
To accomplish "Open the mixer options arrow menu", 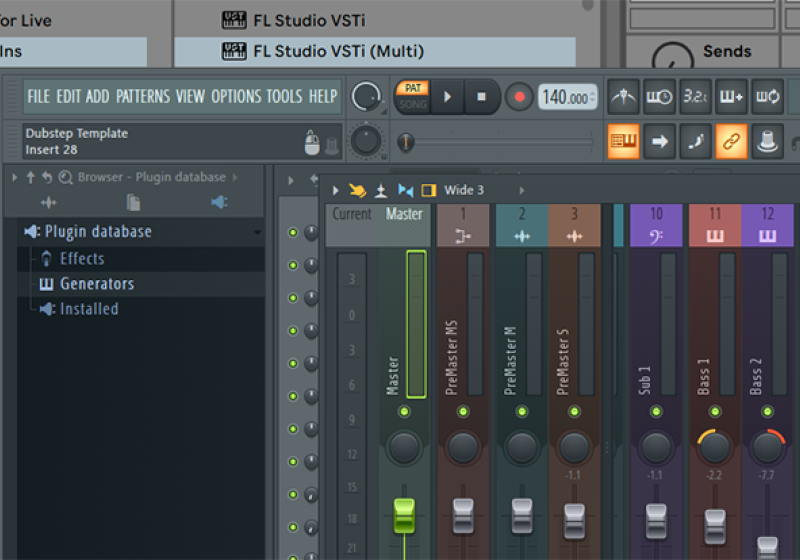I will (x=335, y=190).
